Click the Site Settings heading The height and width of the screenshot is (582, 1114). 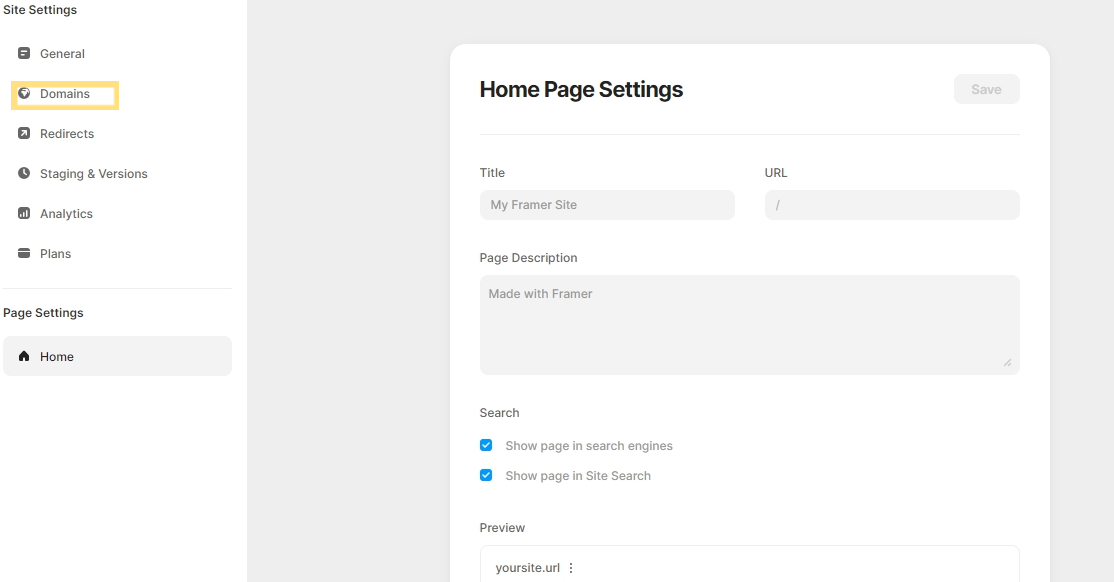coord(40,10)
